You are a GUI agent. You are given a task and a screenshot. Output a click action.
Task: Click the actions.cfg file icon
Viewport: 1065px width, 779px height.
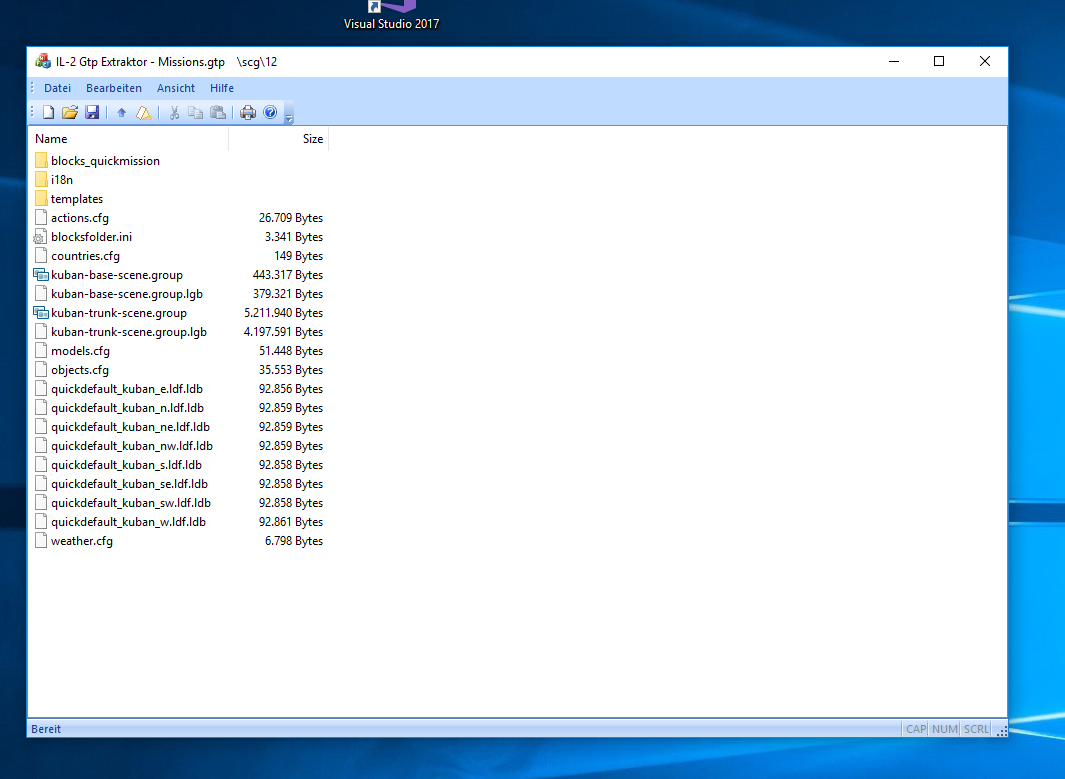(41, 217)
